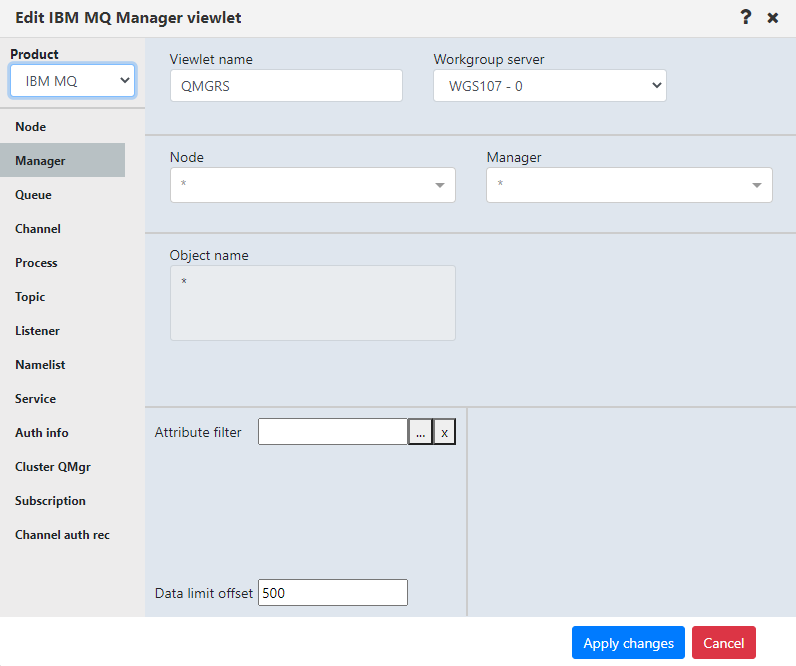Select the Channel auth rec object type
This screenshot has width=796, height=666.
(x=62, y=535)
